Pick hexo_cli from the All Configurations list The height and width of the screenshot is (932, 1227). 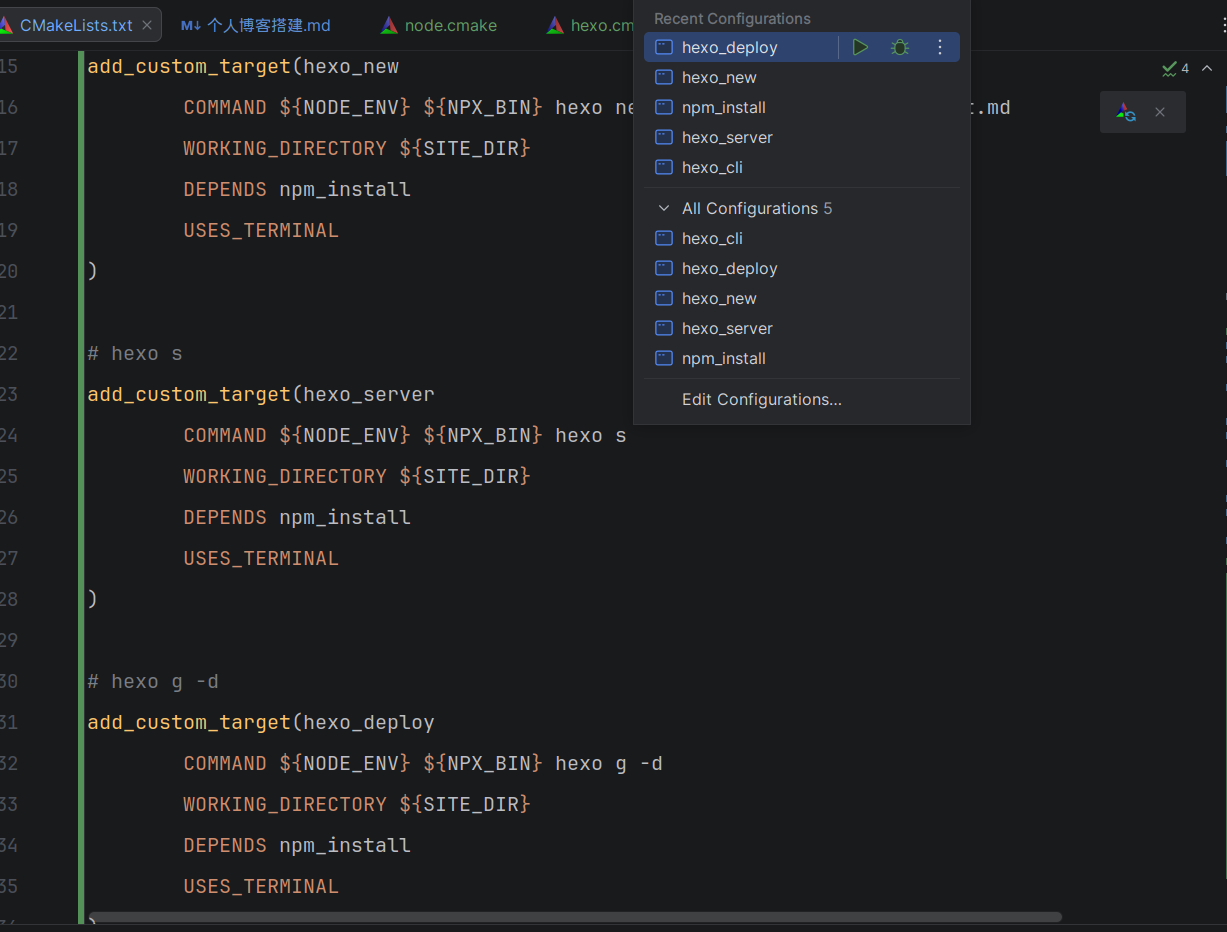point(712,238)
